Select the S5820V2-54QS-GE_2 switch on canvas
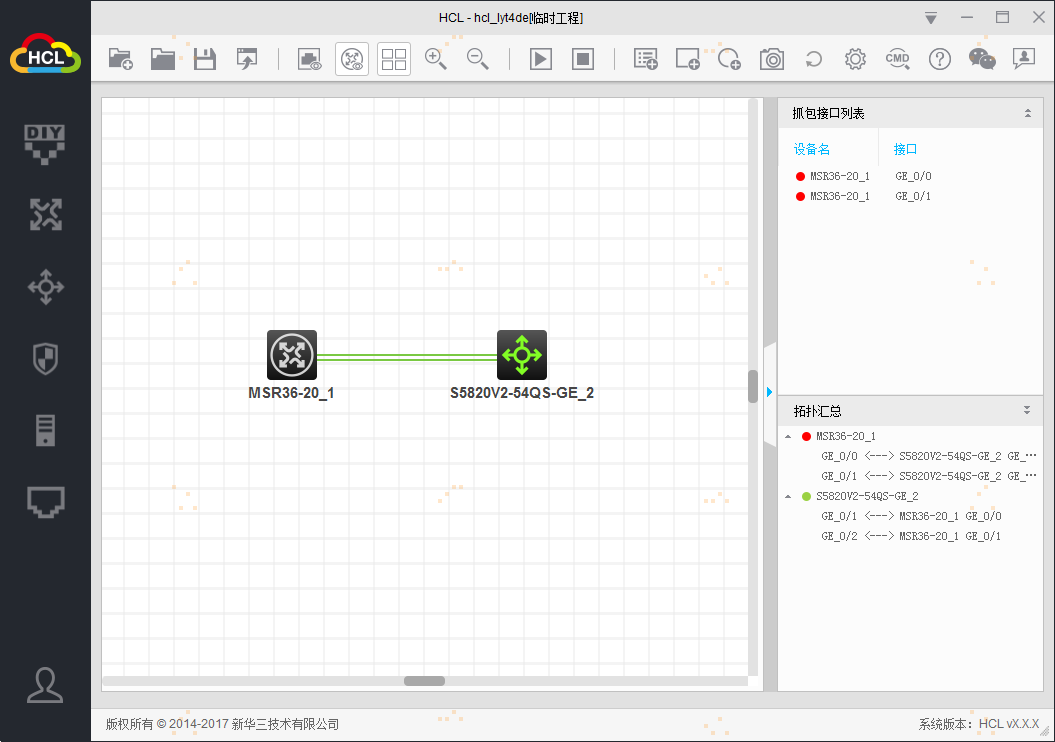This screenshot has width=1055, height=742. tap(522, 355)
